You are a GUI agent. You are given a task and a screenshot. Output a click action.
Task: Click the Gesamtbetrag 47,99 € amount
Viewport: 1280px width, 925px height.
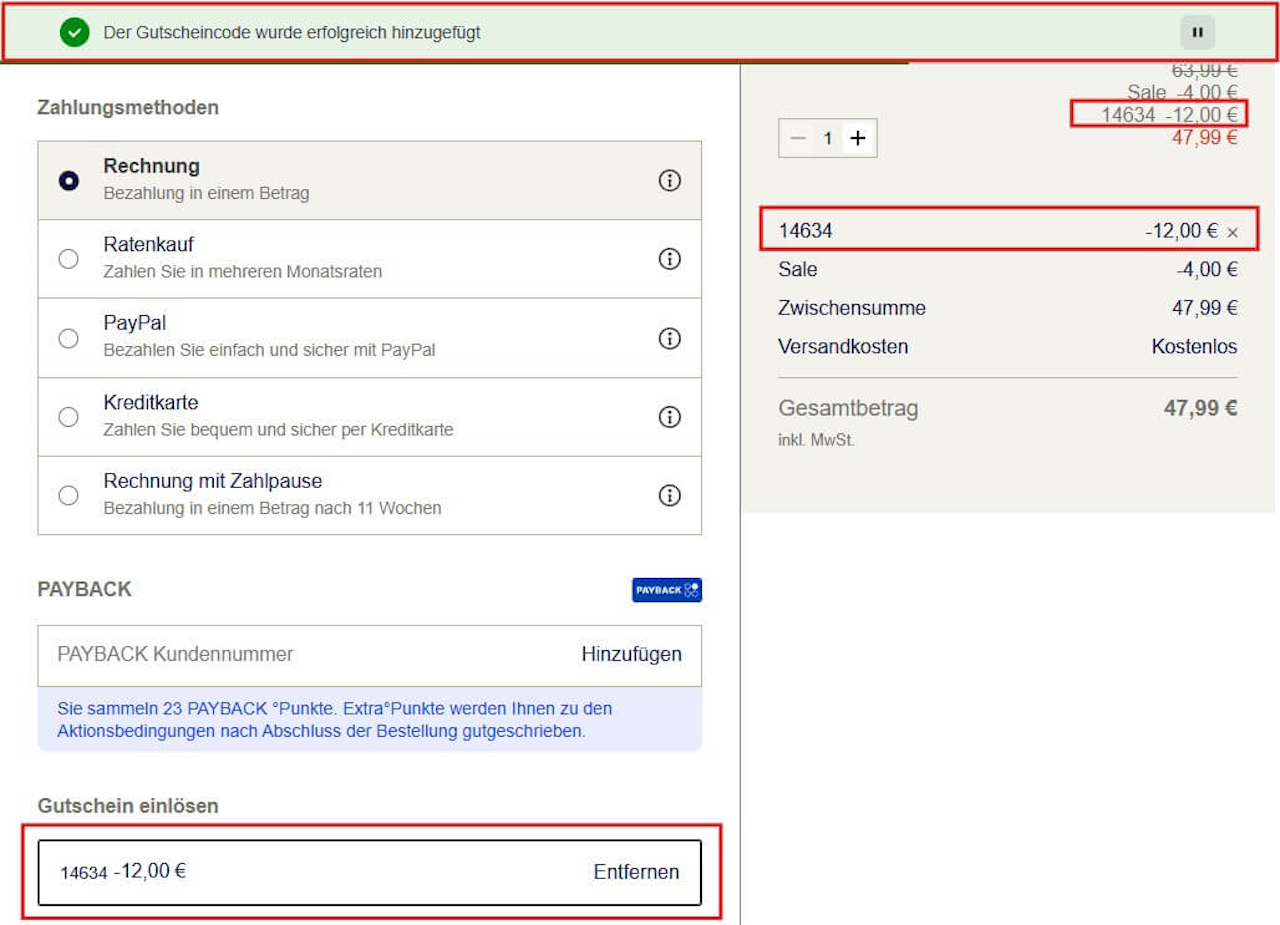tap(1200, 408)
